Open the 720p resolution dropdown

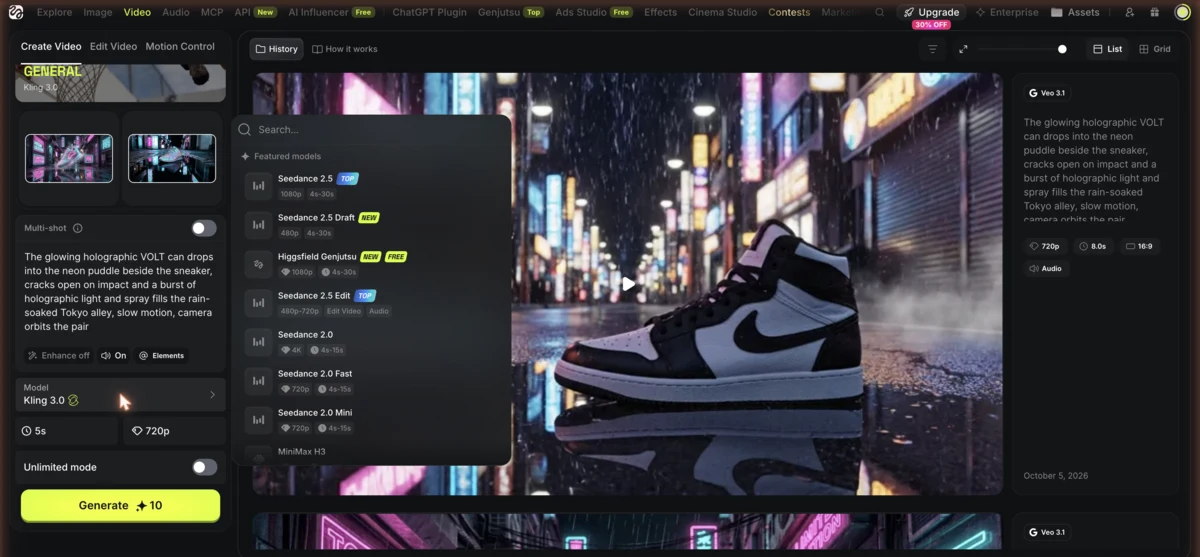pyautogui.click(x=174, y=431)
